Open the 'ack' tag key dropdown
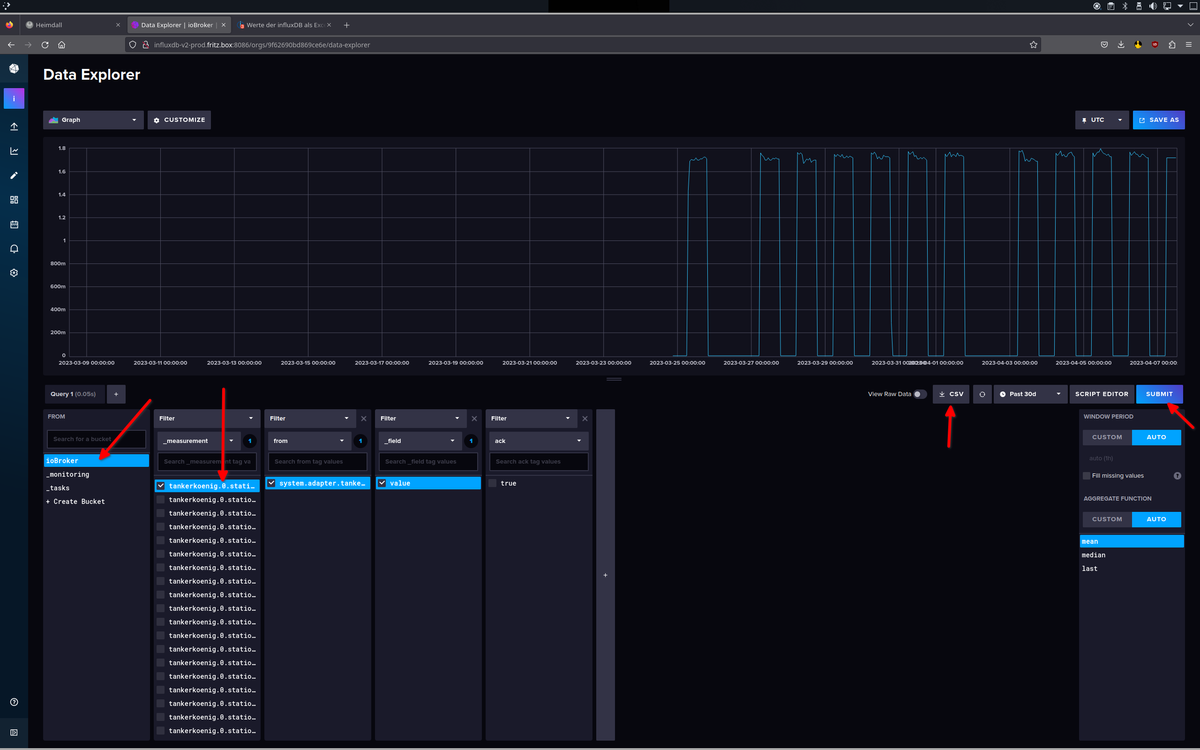 (x=538, y=440)
